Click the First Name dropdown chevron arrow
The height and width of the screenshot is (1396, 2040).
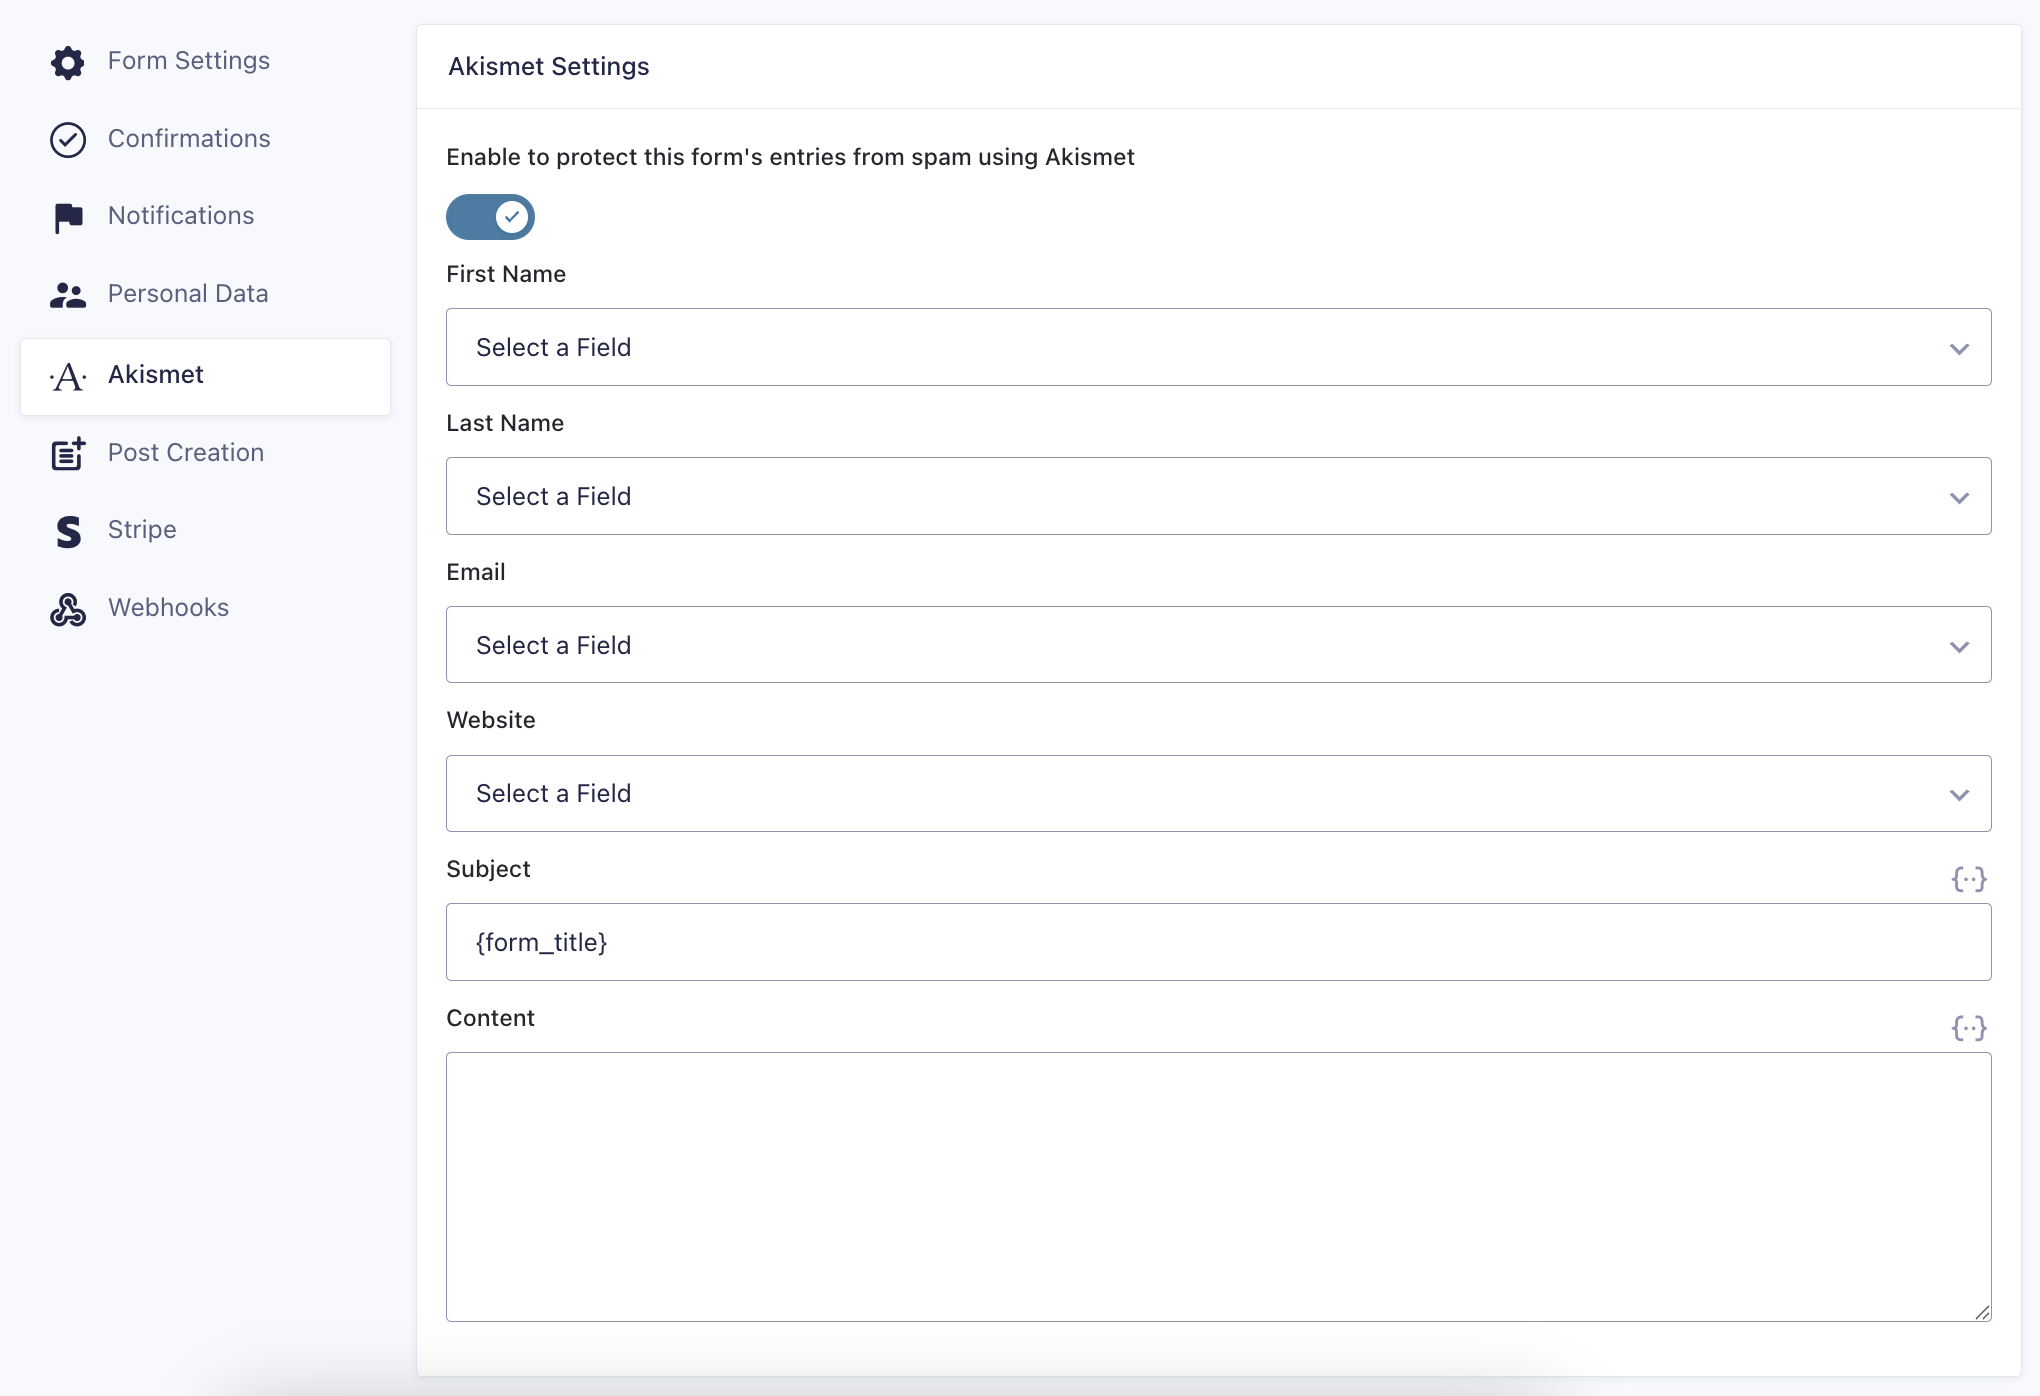[x=1959, y=349]
